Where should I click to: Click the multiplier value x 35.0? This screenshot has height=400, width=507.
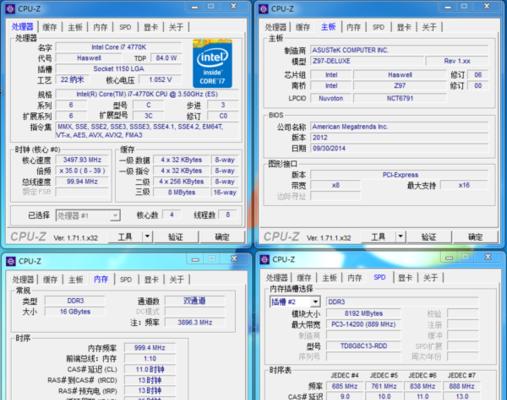(82, 171)
